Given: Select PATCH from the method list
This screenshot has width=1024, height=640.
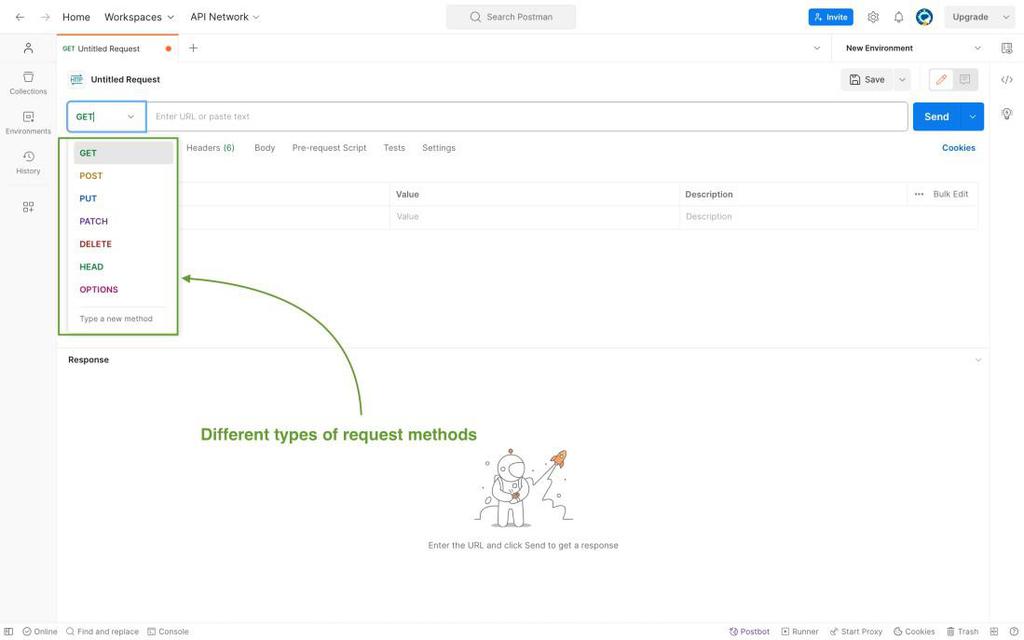Looking at the screenshot, I should click(x=123, y=221).
